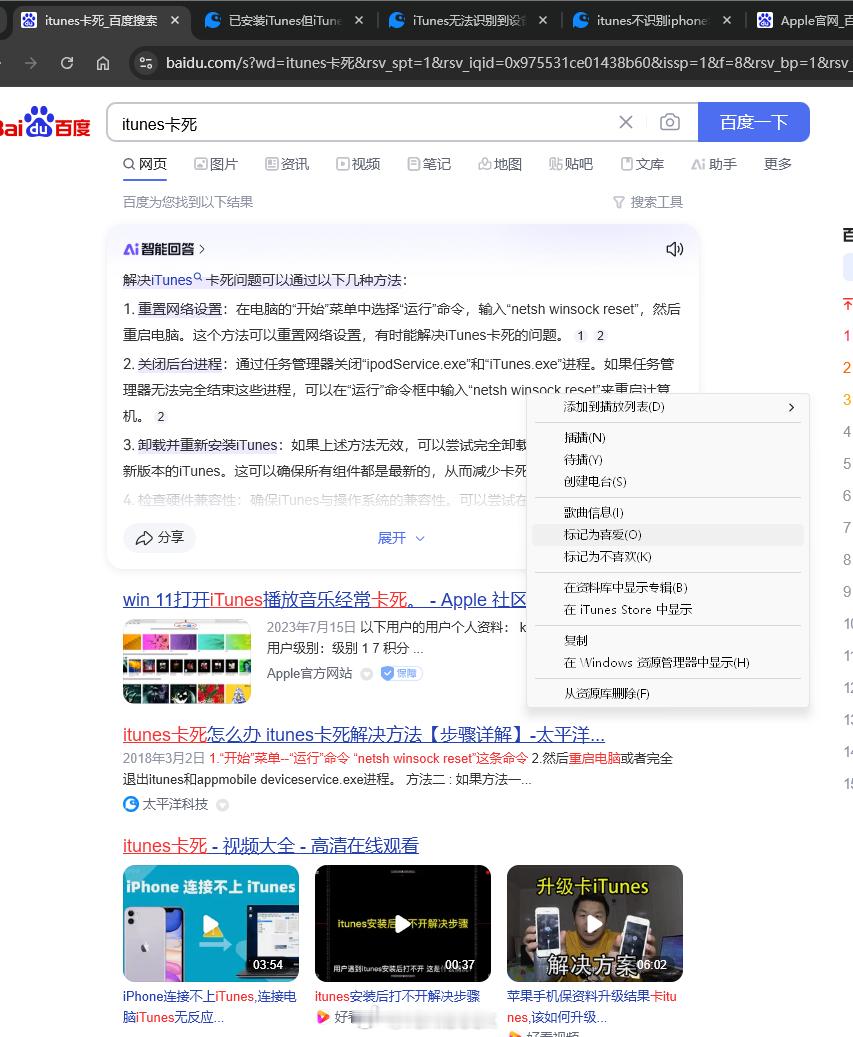Switch to the Apple官网 browser tab
The height and width of the screenshot is (1037, 853).
pos(804,21)
